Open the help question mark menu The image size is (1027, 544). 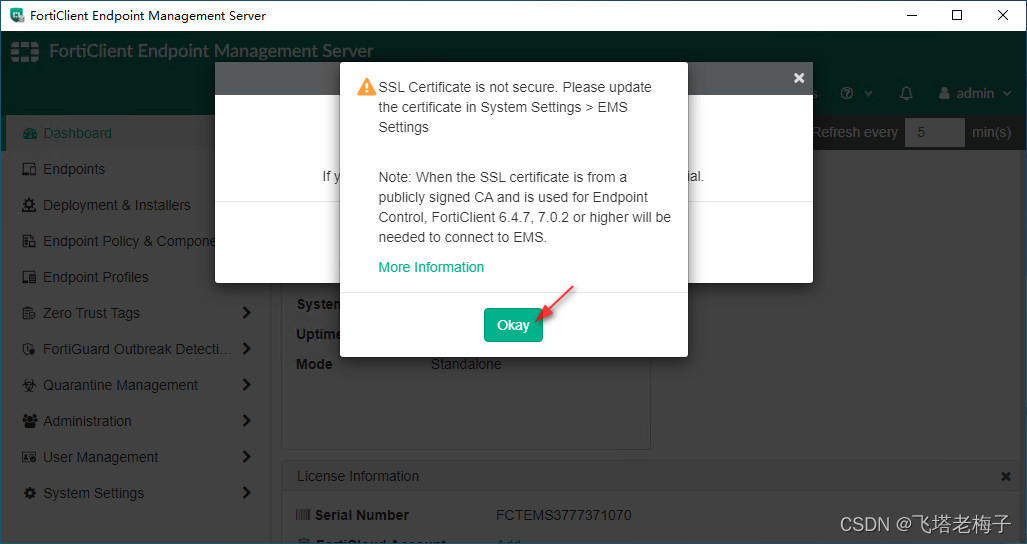point(856,94)
